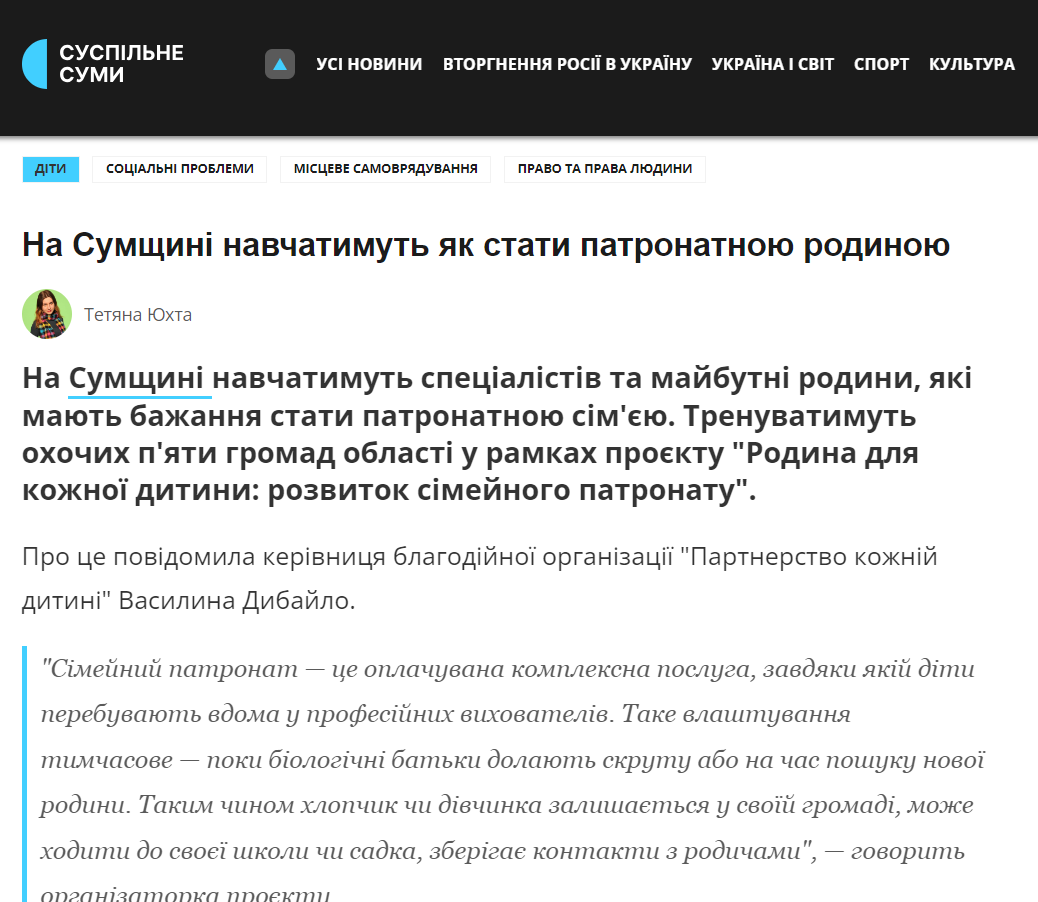Click the blue ДІТИ category badge
The width and height of the screenshot is (1038, 902).
[x=51, y=170]
